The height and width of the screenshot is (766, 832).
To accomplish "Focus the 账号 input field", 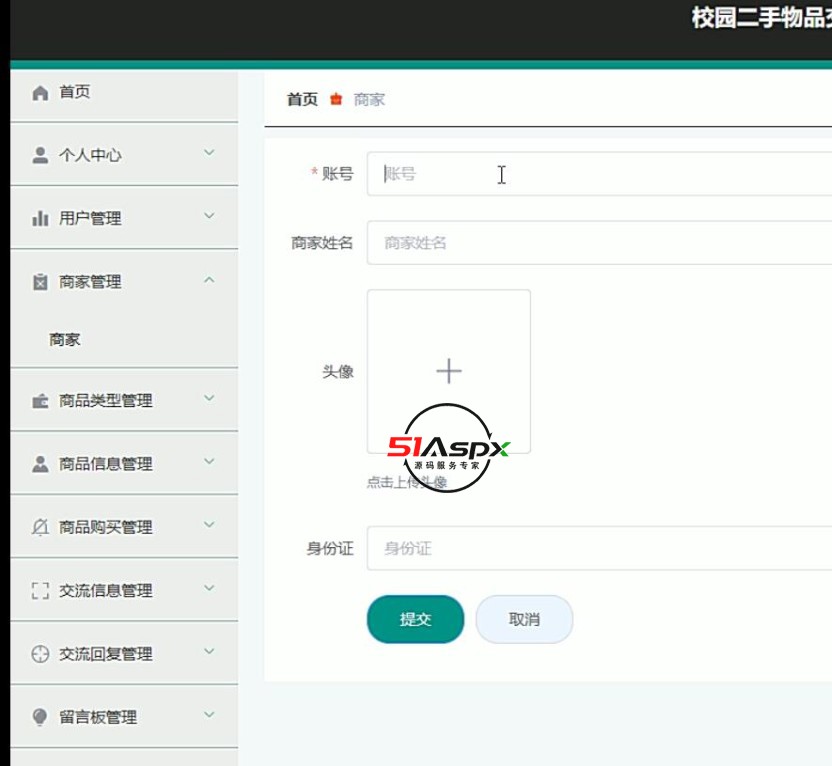I will [600, 173].
